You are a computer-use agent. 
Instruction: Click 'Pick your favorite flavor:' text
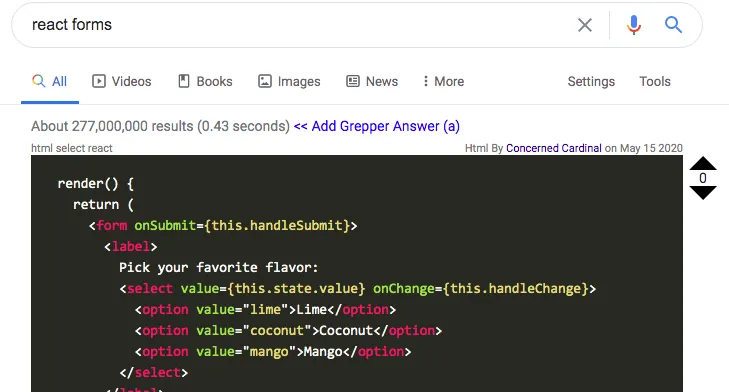click(219, 267)
